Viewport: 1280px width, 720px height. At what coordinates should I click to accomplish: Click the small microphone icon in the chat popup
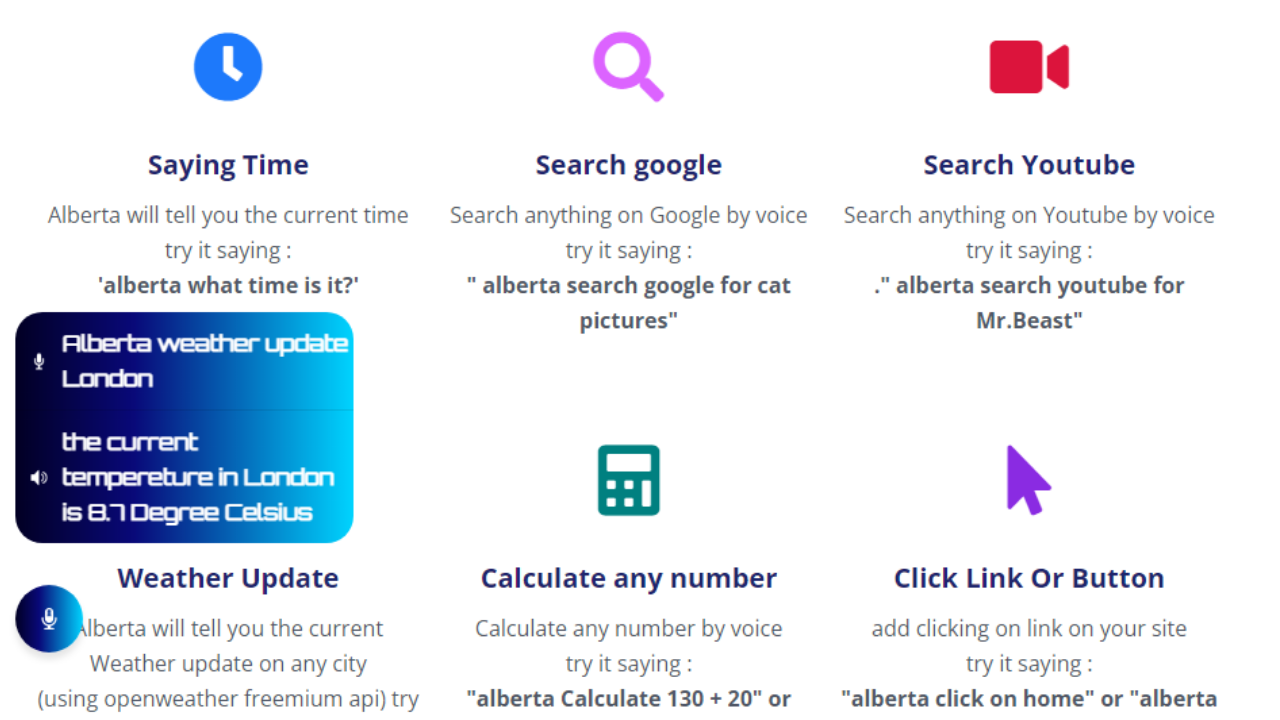[39, 361]
